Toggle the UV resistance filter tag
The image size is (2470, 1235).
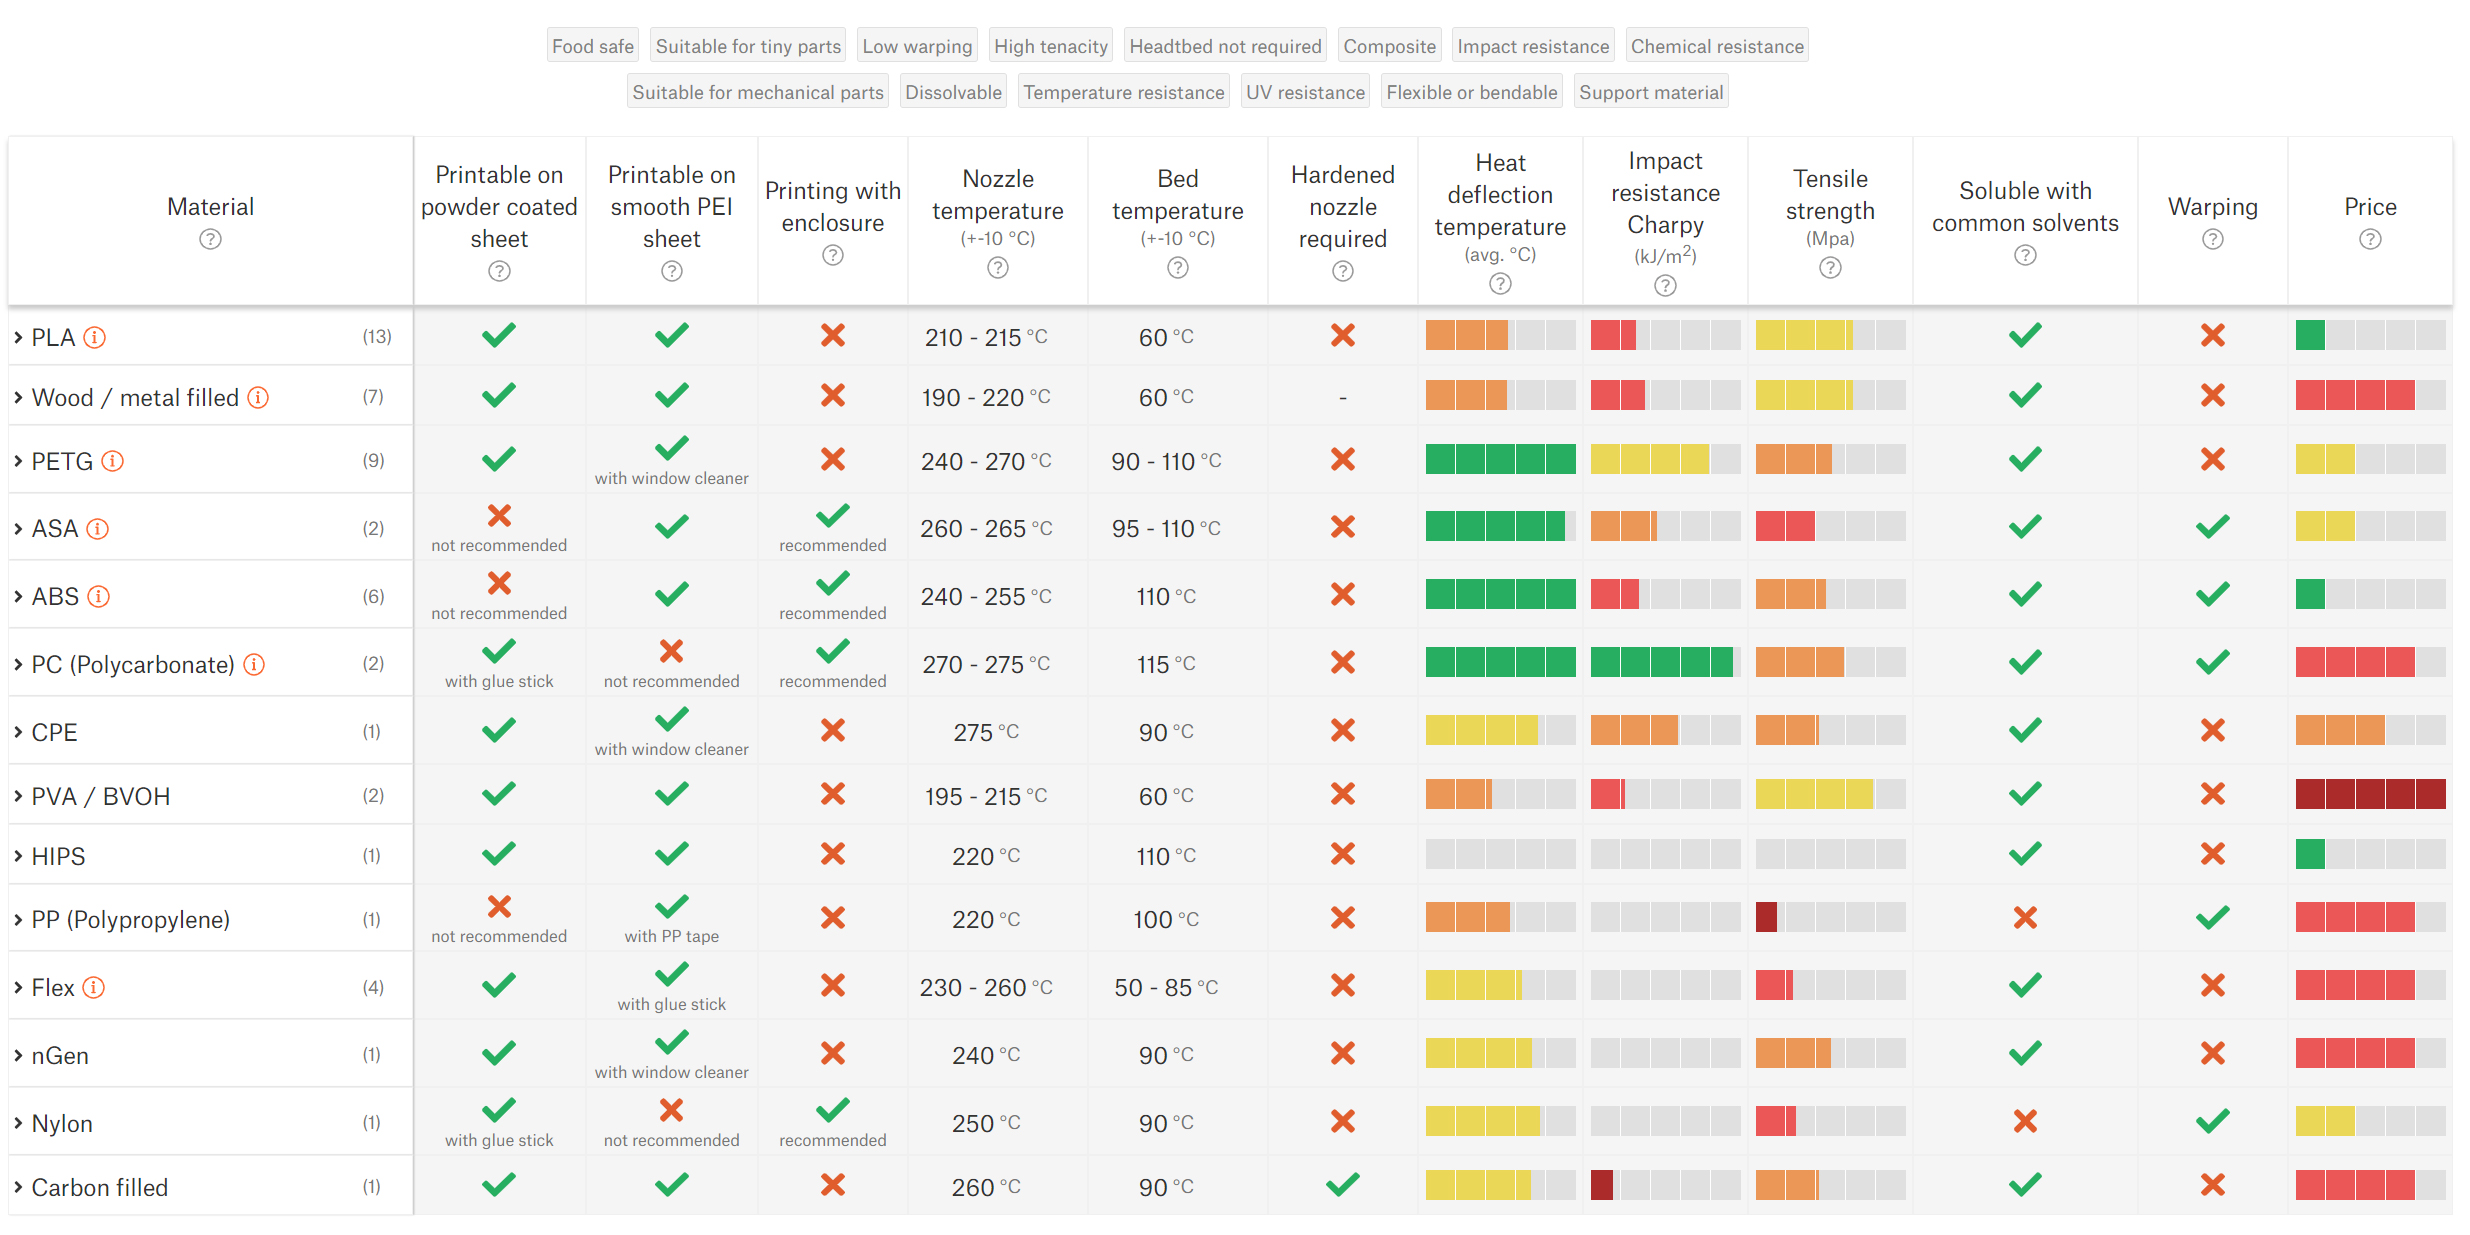(1304, 93)
